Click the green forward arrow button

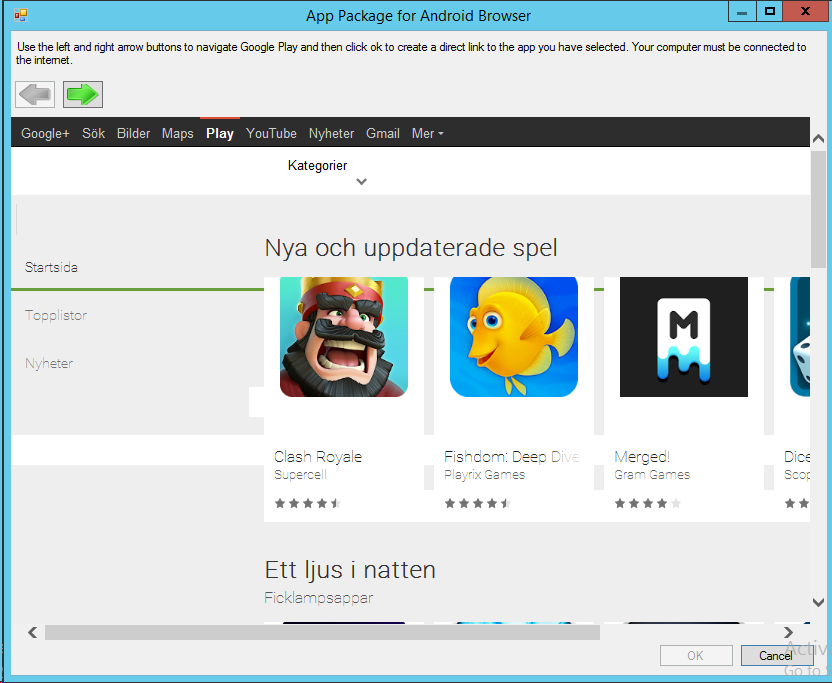[83, 94]
